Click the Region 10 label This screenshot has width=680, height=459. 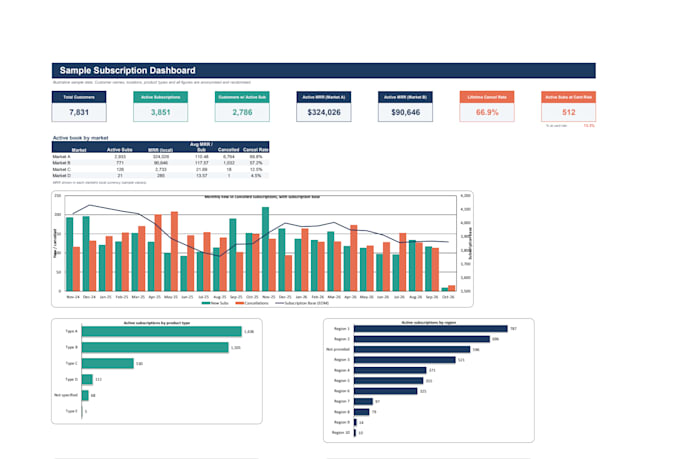pyautogui.click(x=341, y=433)
